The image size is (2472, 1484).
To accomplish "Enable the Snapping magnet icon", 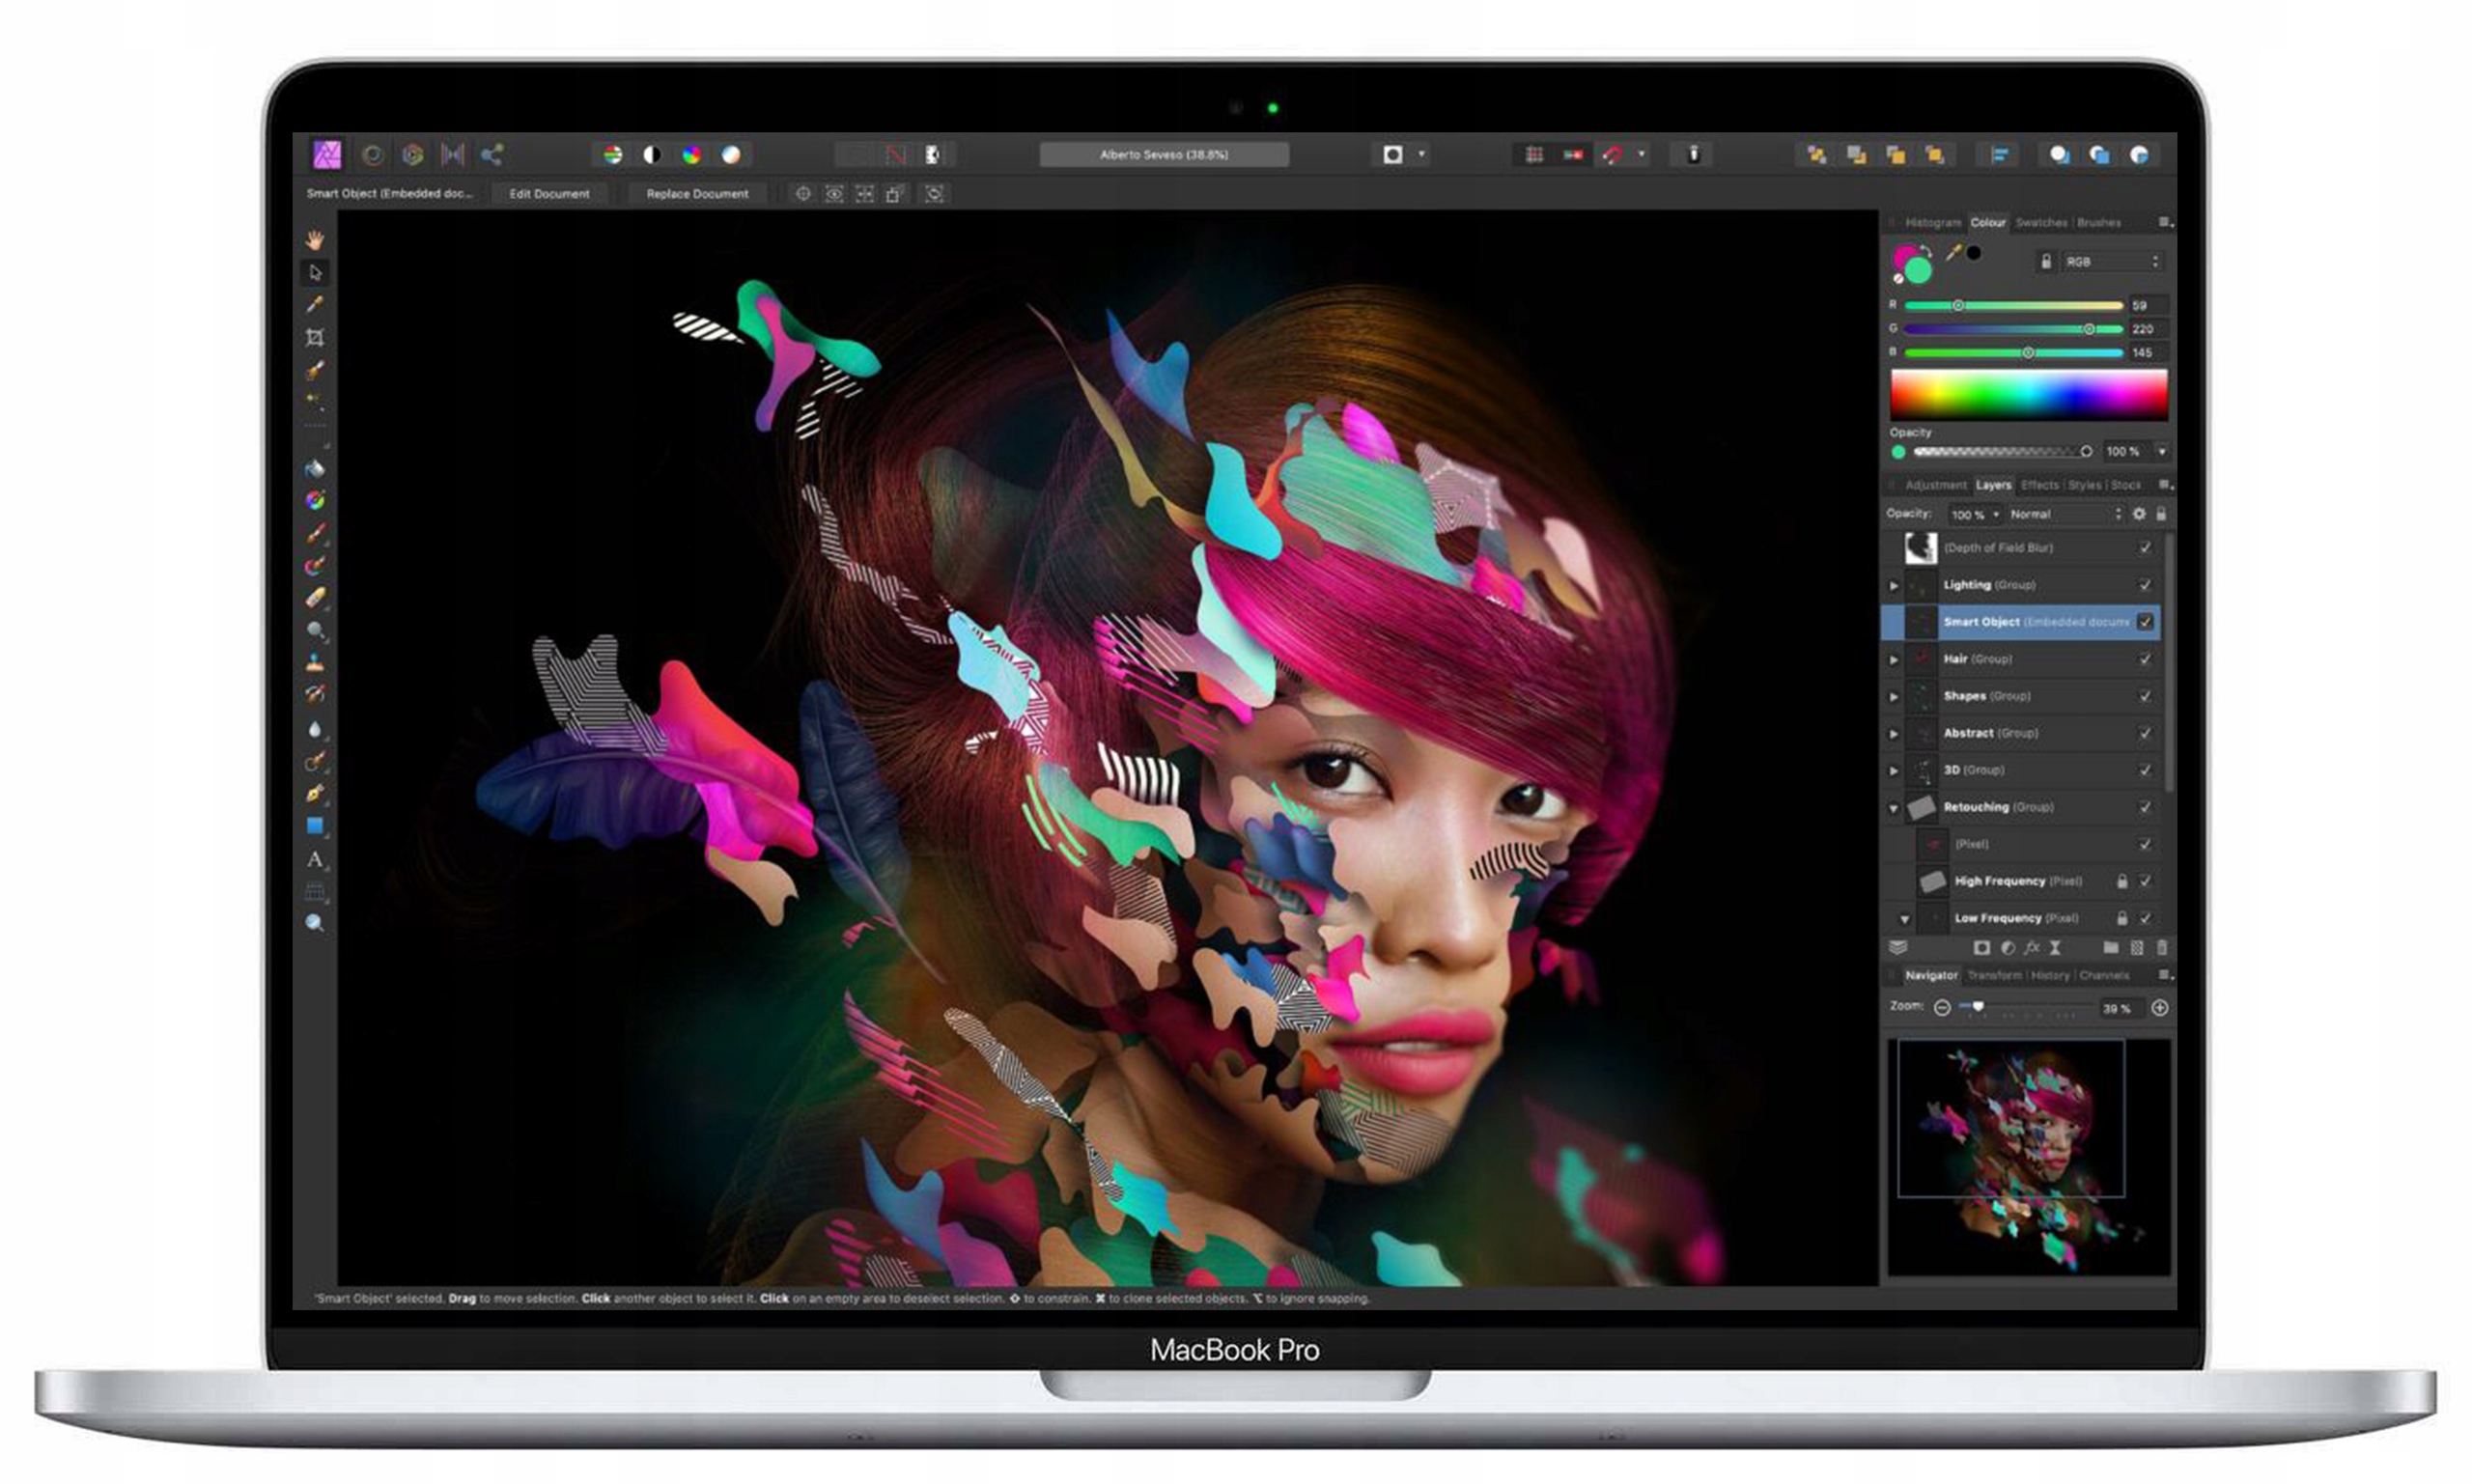I will pos(1612,154).
